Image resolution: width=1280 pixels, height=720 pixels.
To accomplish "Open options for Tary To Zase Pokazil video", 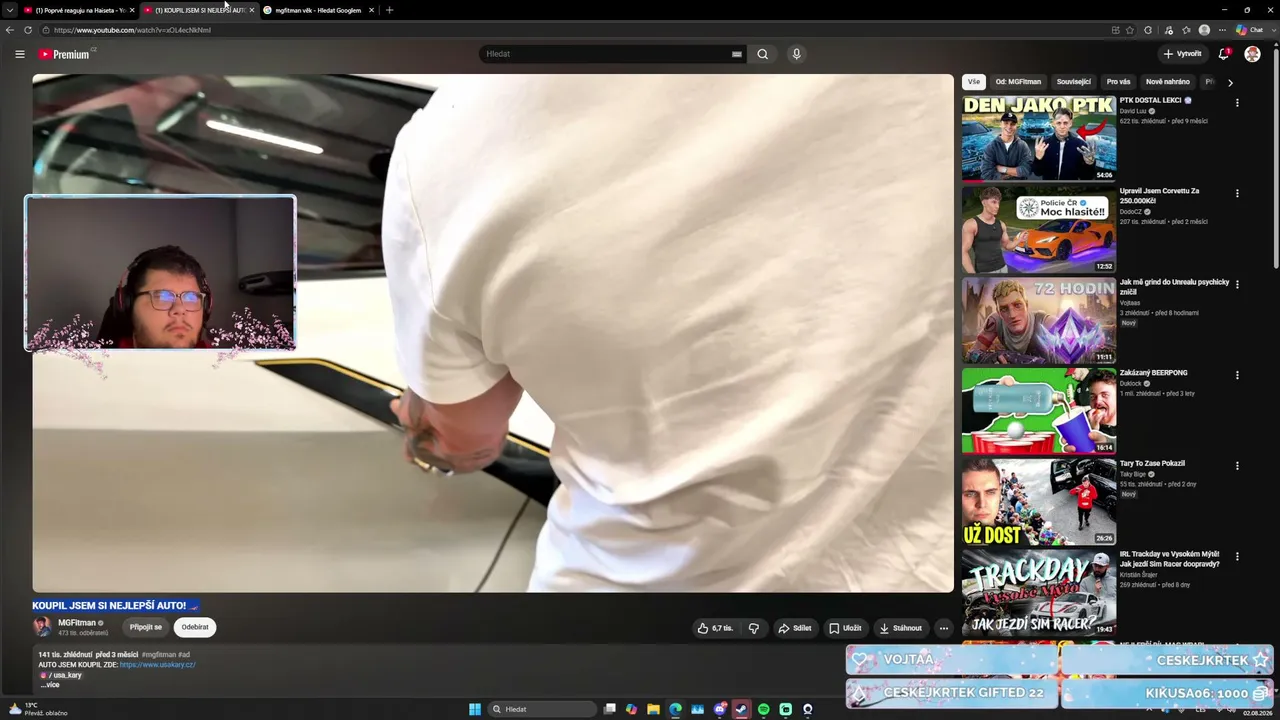I will (1237, 466).
